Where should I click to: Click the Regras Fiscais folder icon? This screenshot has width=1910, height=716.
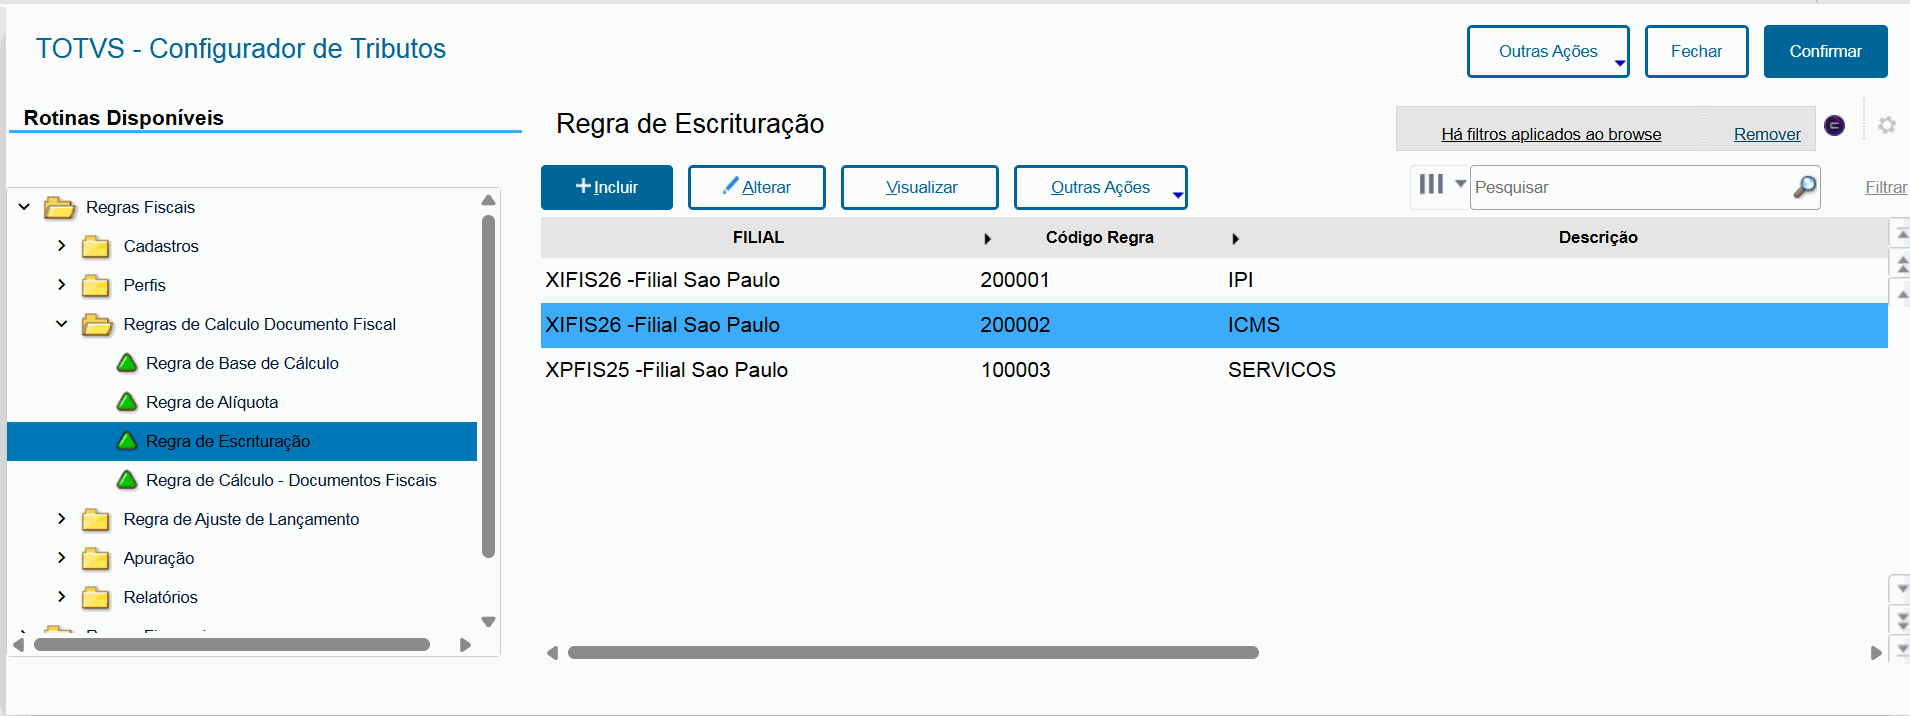tap(60, 208)
